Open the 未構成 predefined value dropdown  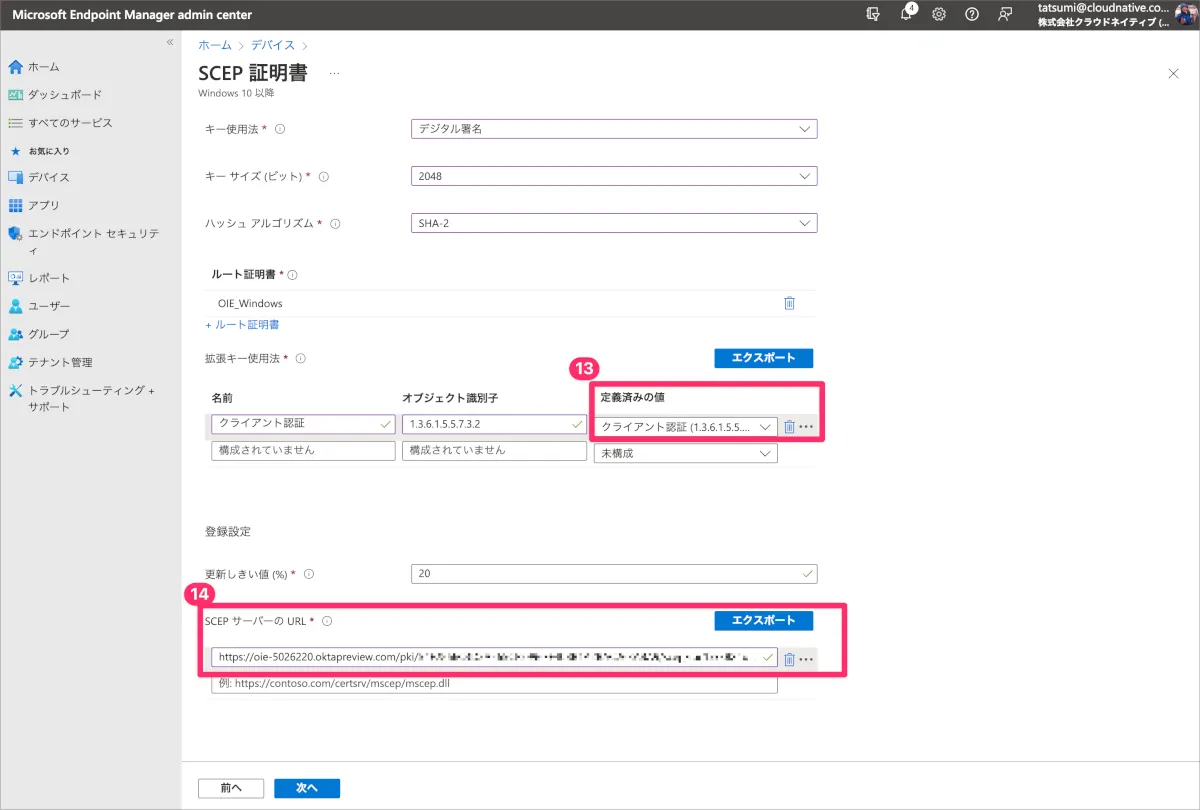point(685,453)
